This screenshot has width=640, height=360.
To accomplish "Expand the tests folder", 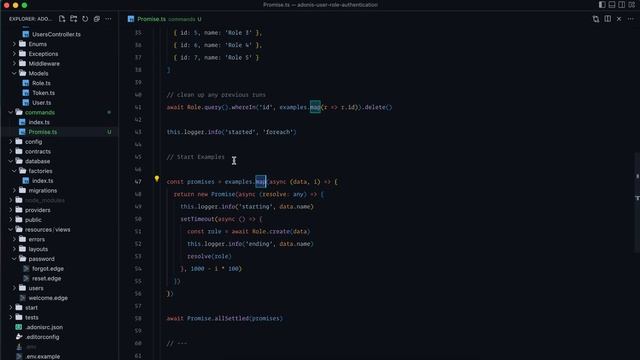I will (x=11, y=317).
